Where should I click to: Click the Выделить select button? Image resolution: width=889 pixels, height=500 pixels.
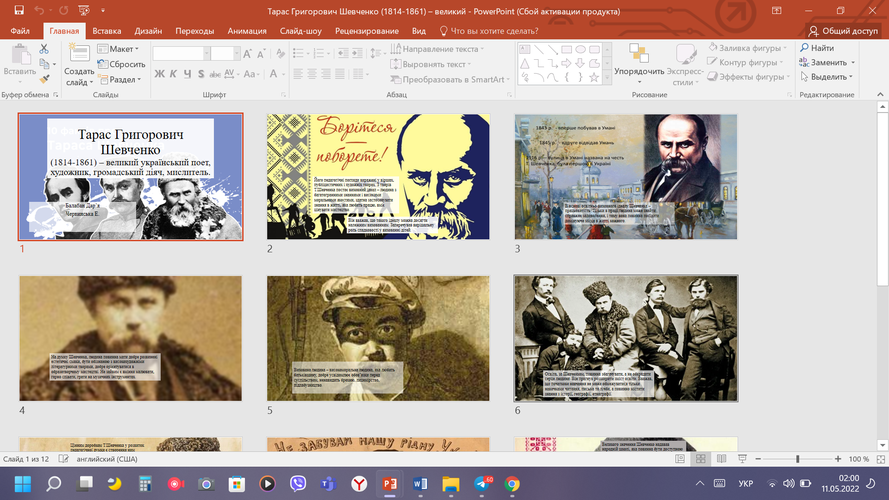(x=826, y=77)
